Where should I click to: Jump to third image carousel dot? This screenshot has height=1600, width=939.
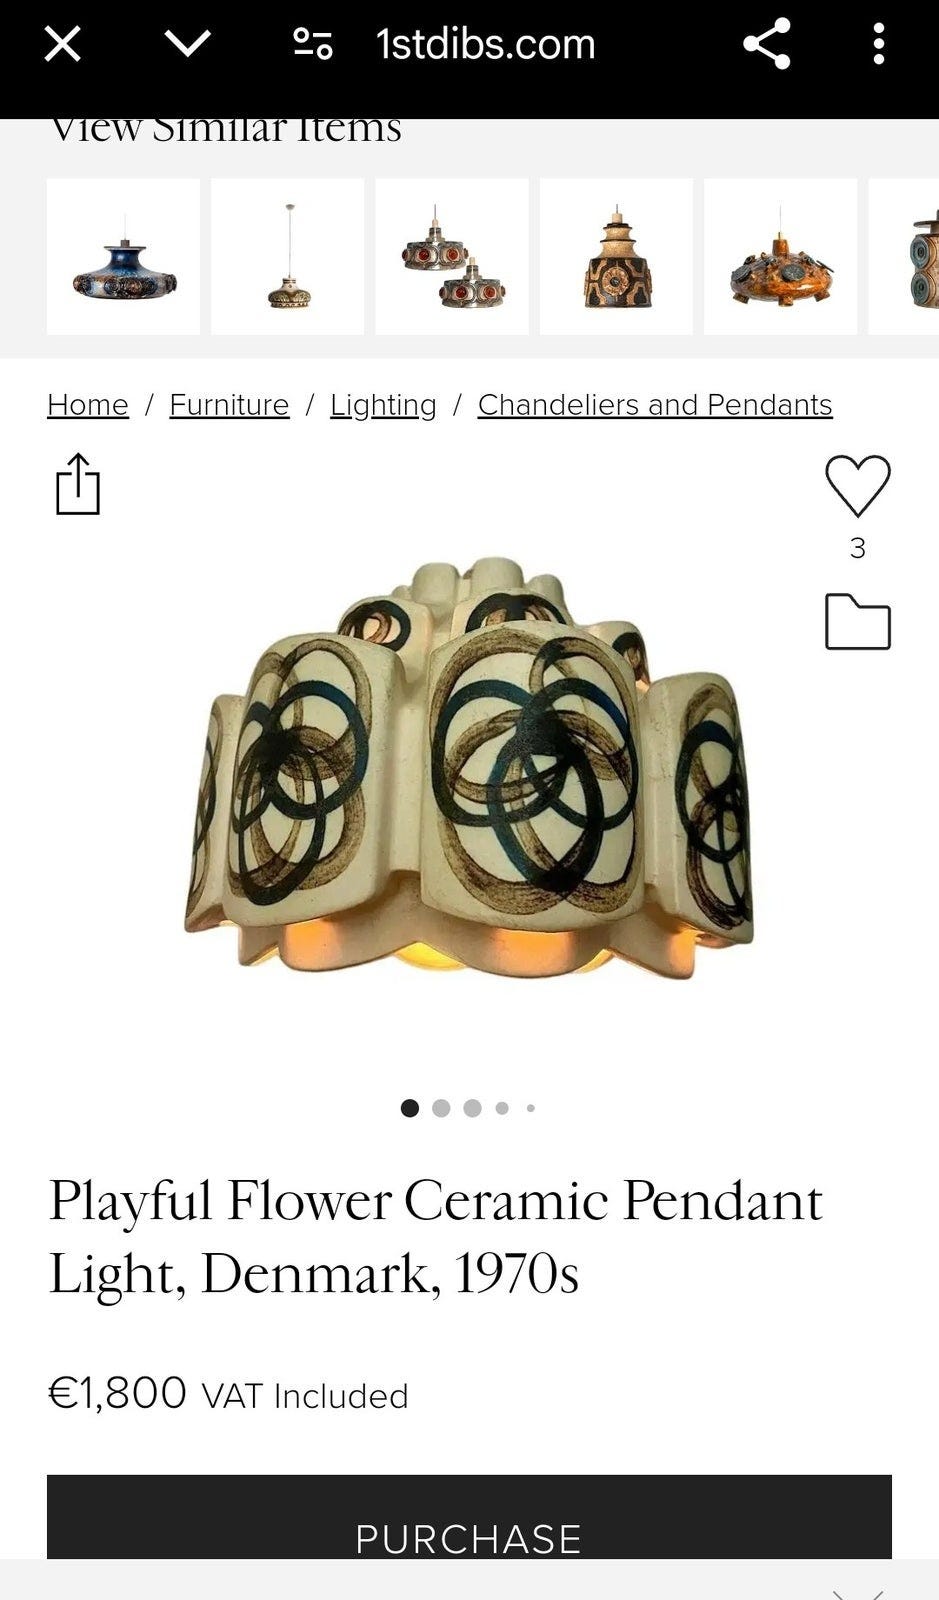(x=473, y=1108)
